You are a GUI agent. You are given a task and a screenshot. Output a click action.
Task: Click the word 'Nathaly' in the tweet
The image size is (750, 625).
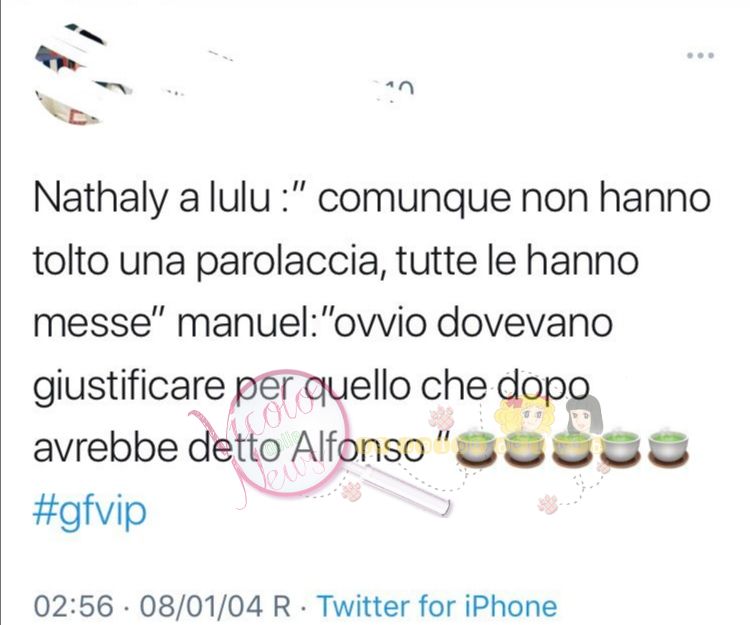pyautogui.click(x=100, y=199)
